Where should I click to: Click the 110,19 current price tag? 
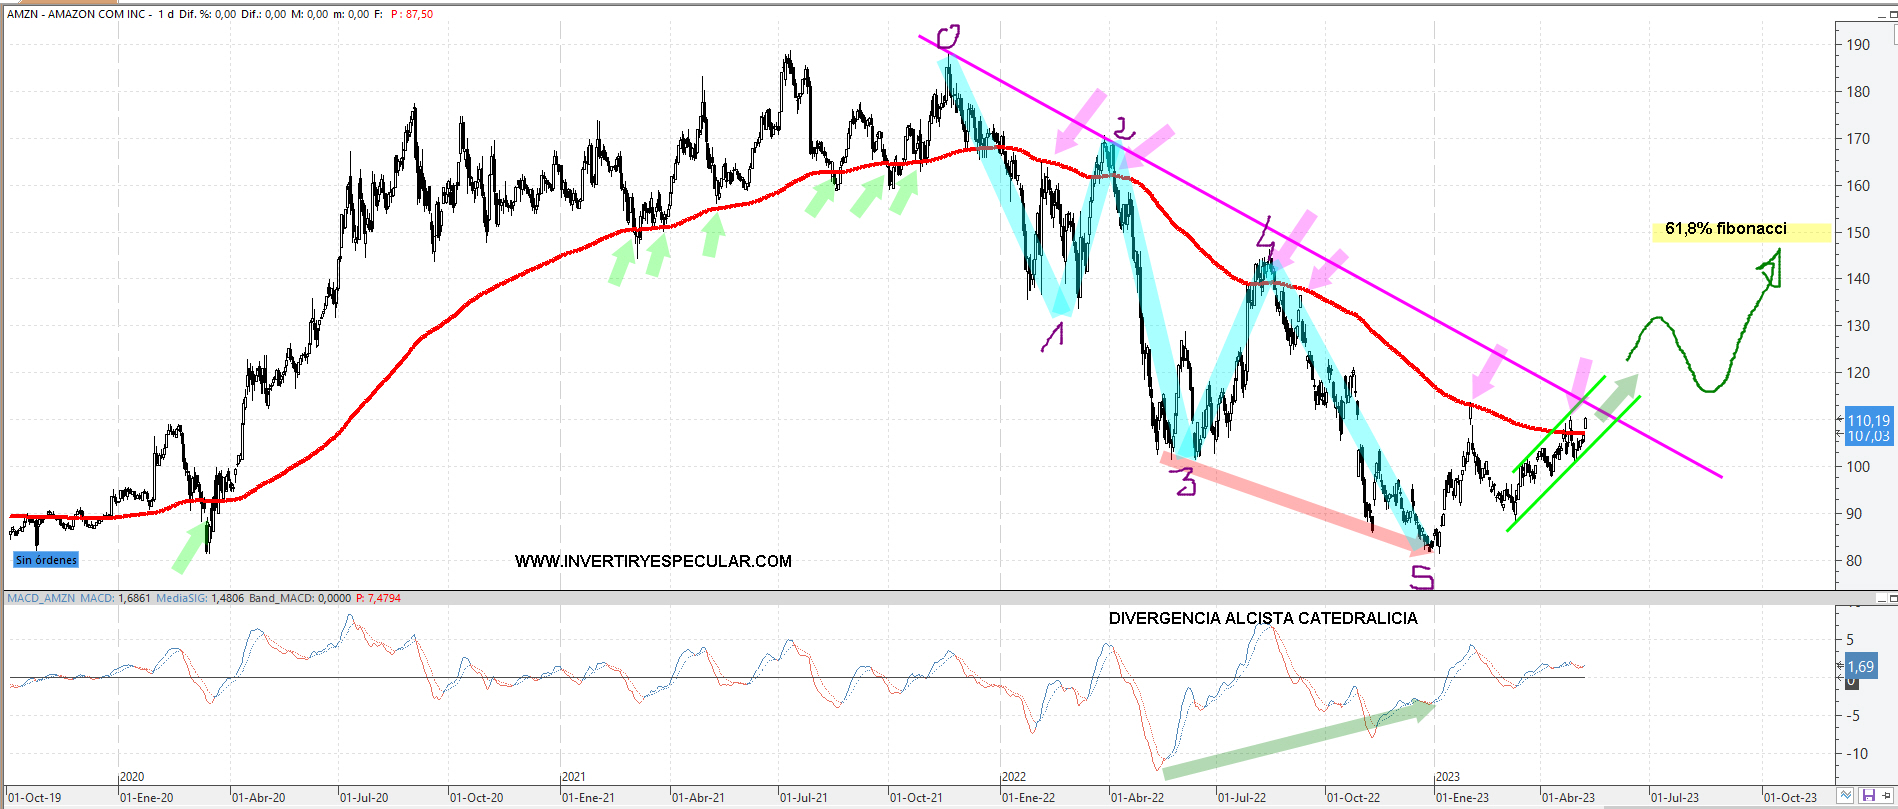[x=1868, y=421]
